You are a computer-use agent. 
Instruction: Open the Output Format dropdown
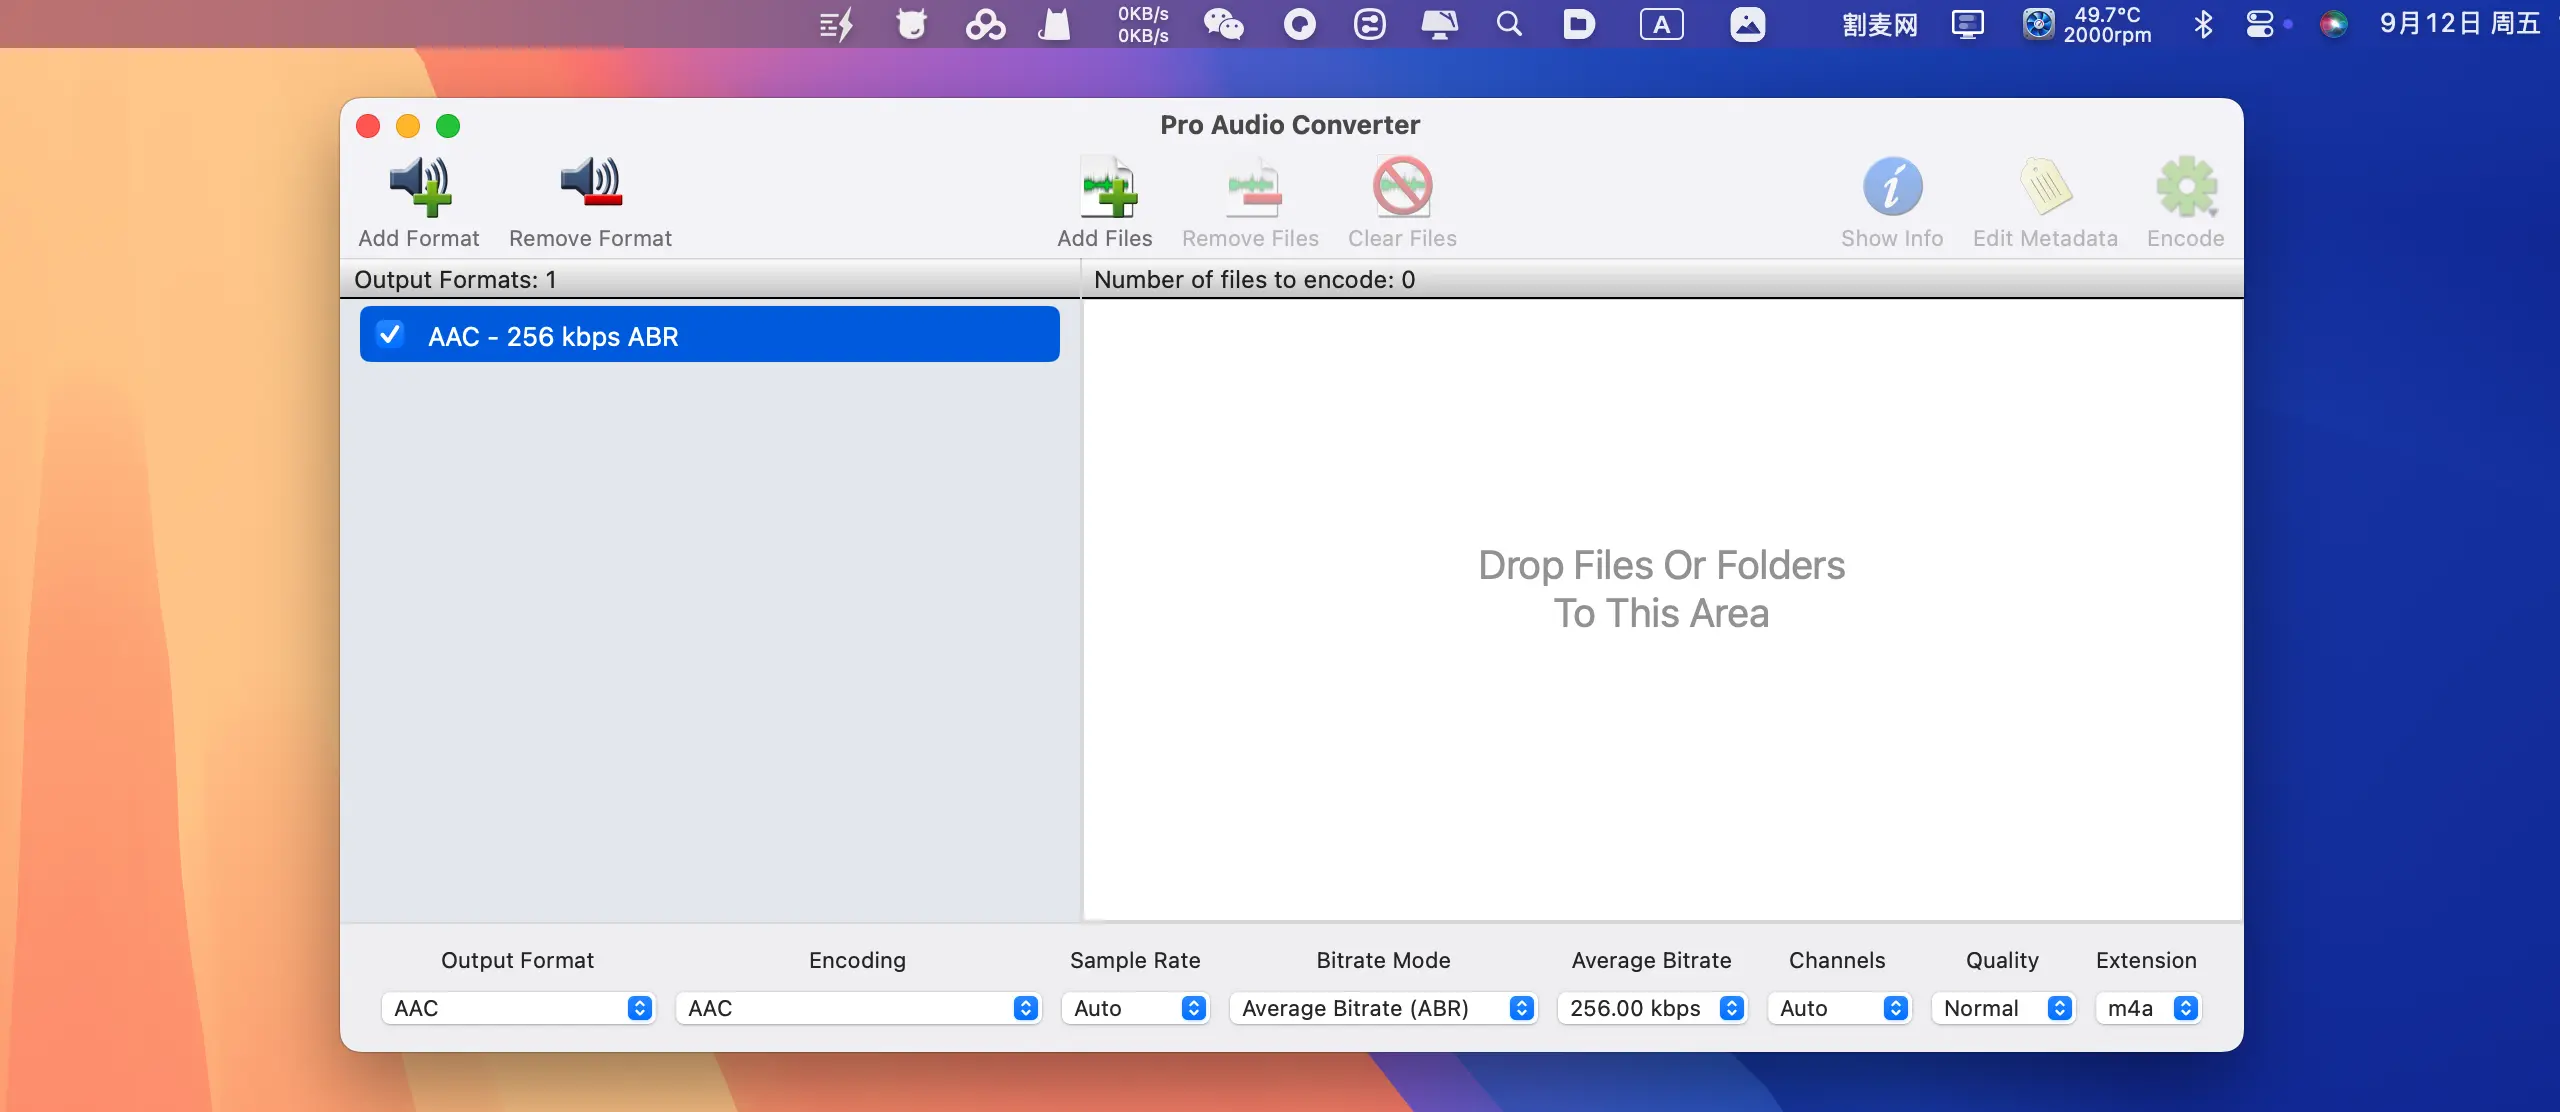(x=518, y=1008)
